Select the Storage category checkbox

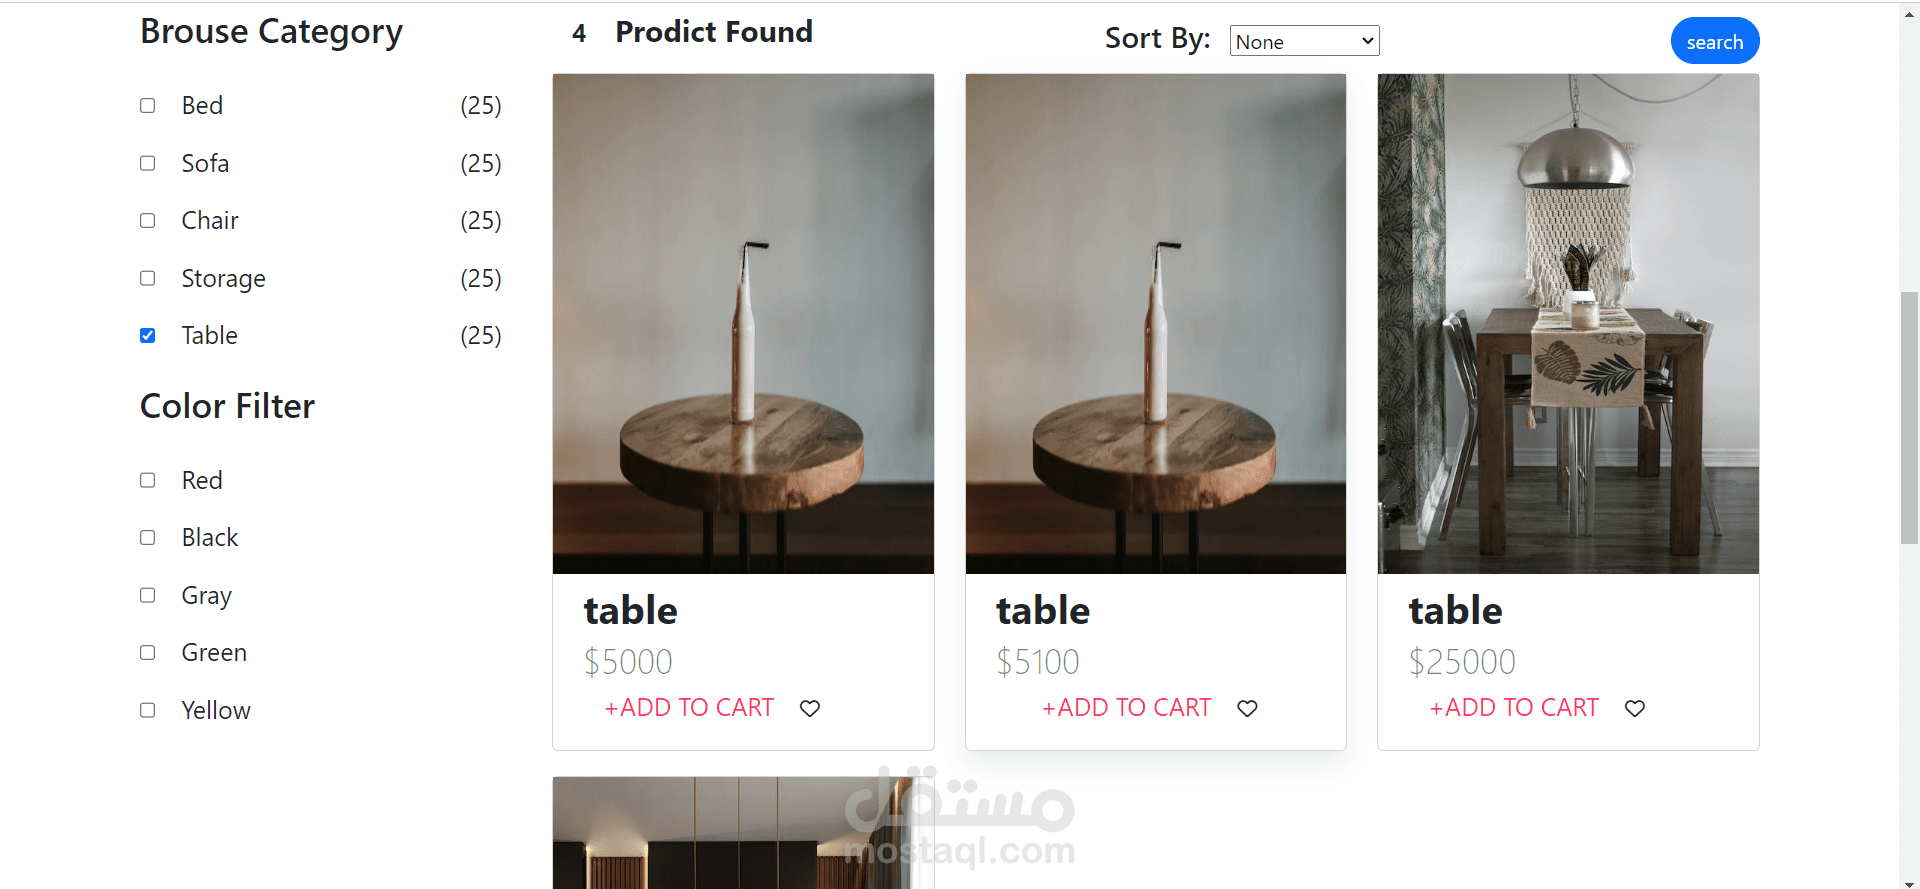point(148,278)
